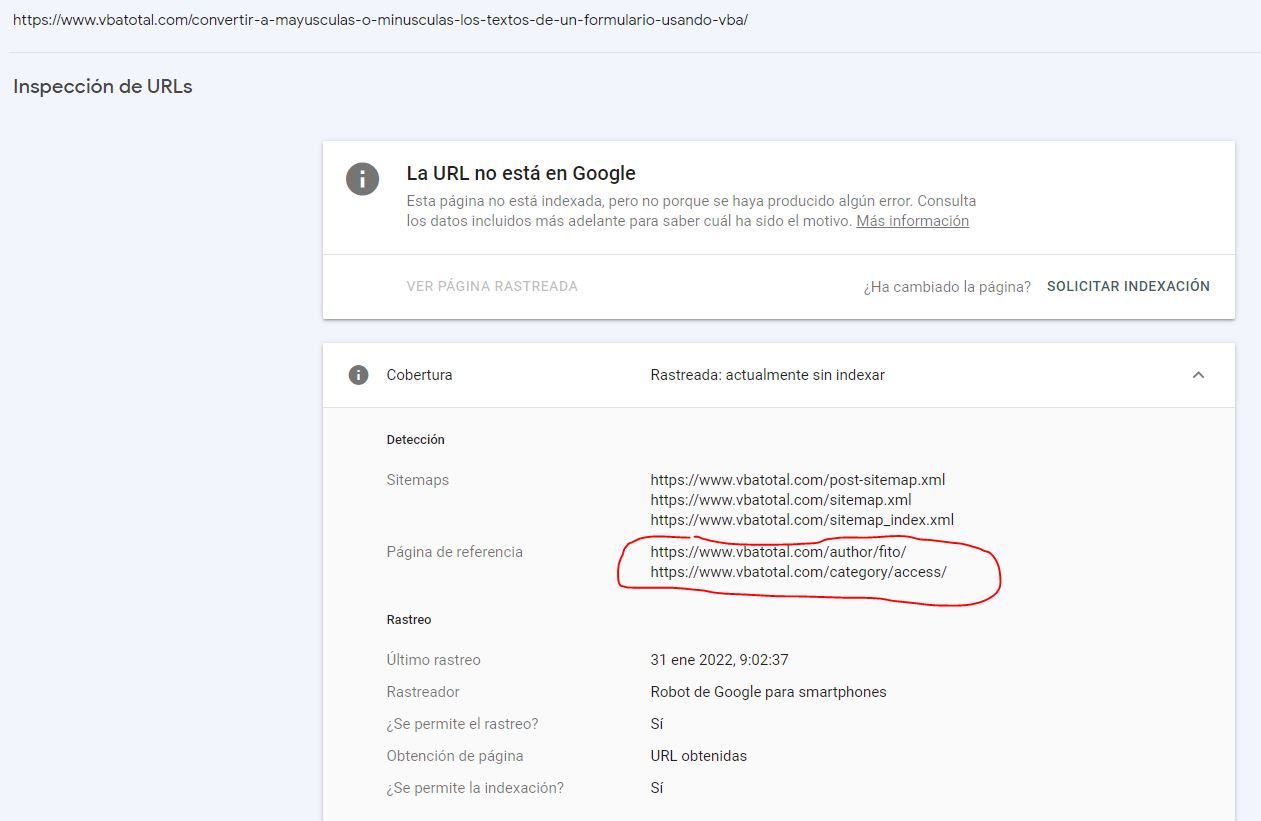Click the 'Página de referencia' label
Screen dimensions: 1261x821
click(x=454, y=552)
